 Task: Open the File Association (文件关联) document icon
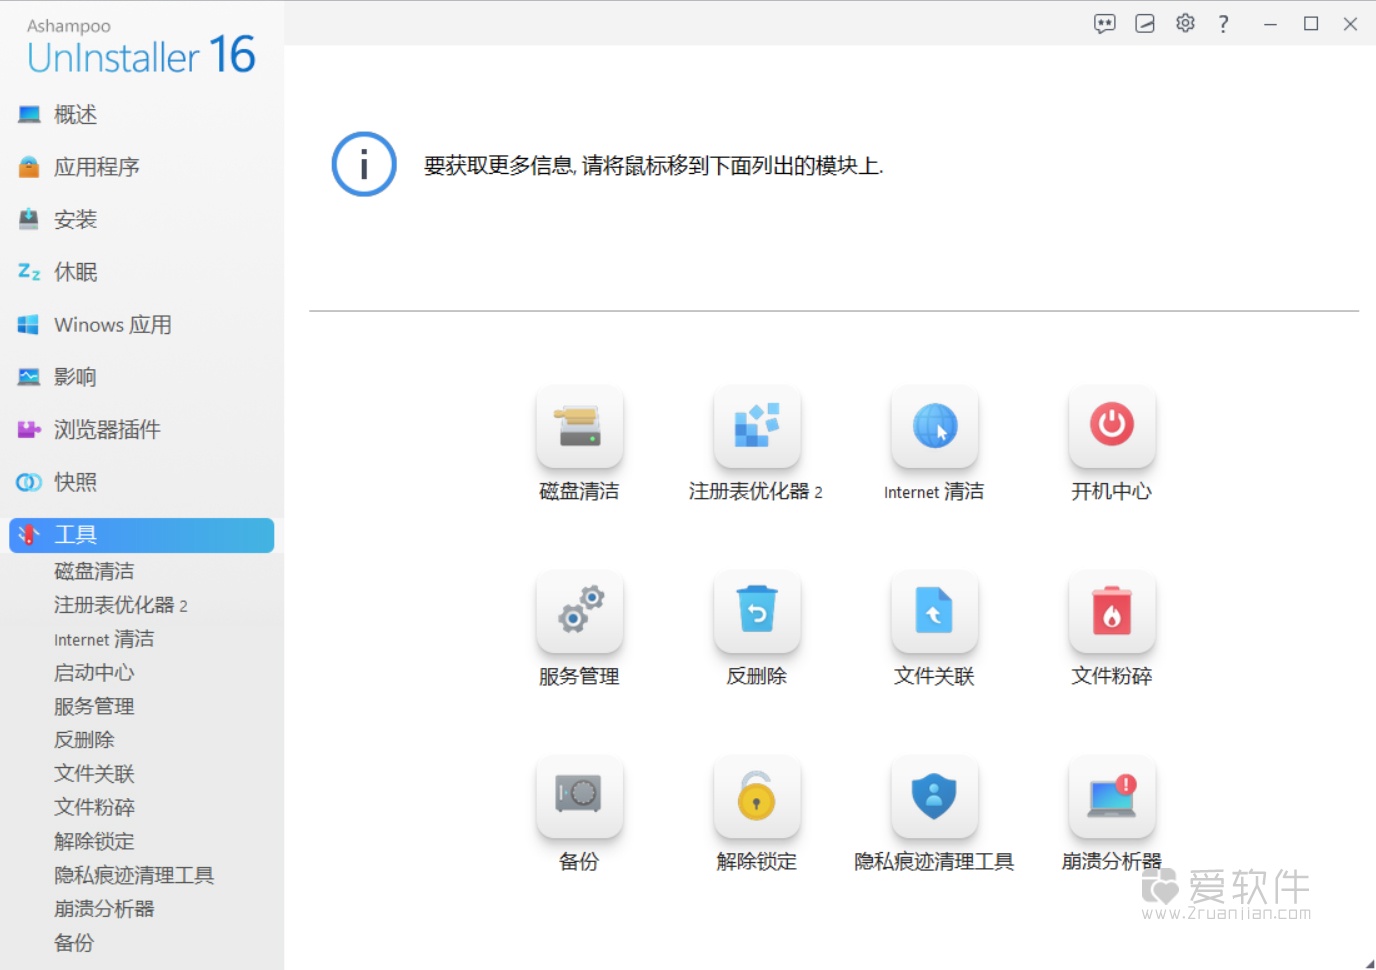pyautogui.click(x=933, y=612)
